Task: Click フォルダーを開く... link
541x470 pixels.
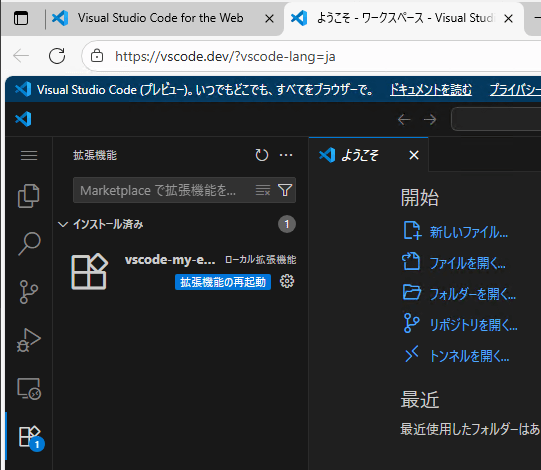Action: point(472,294)
